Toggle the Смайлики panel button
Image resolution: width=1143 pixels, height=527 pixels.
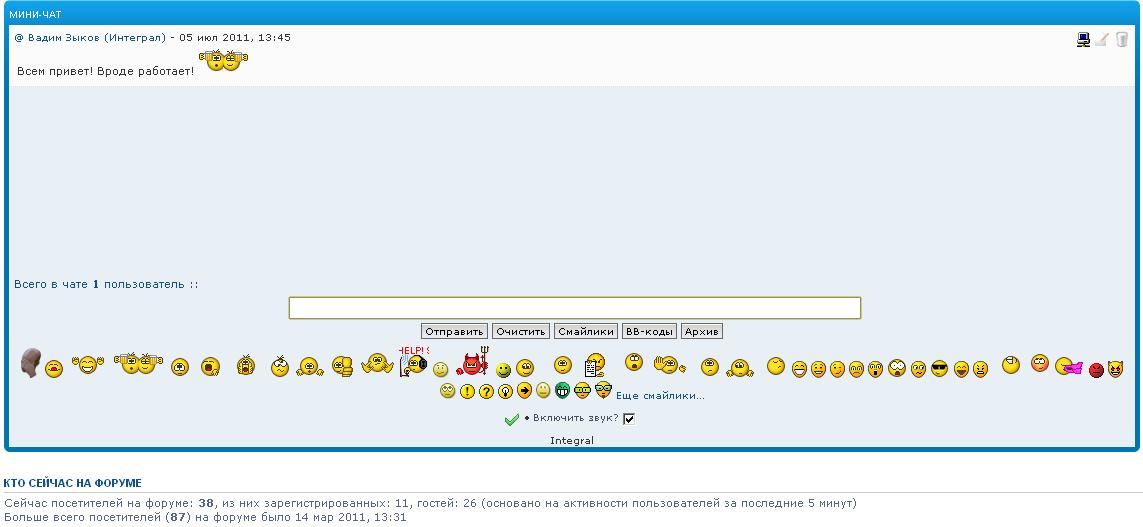click(x=586, y=331)
